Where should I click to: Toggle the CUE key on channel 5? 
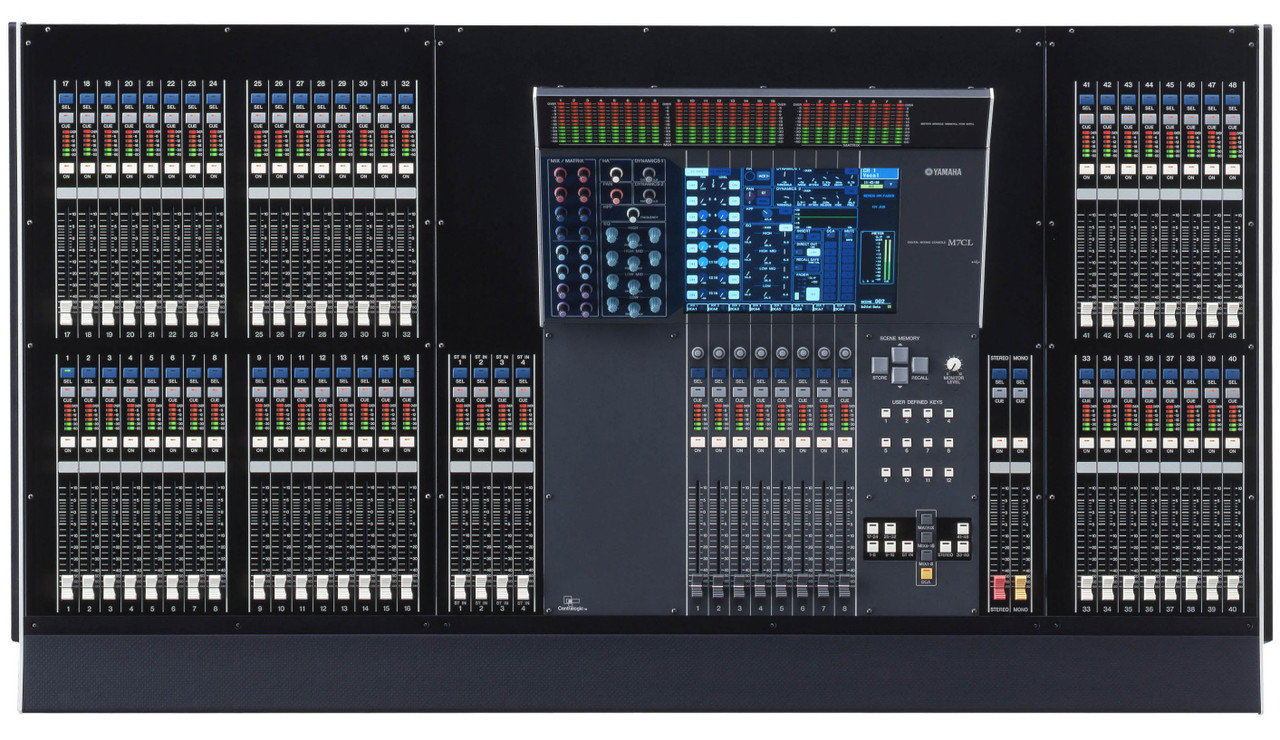151,392
